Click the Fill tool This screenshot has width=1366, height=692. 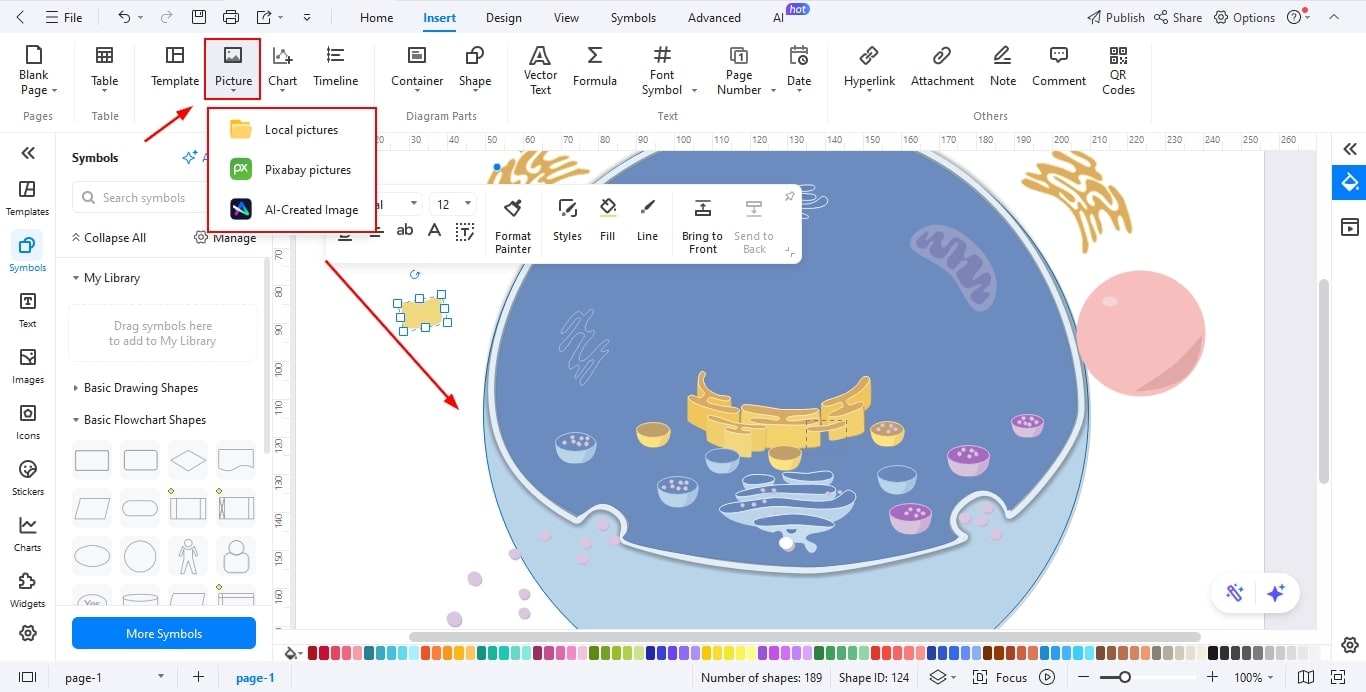point(607,220)
